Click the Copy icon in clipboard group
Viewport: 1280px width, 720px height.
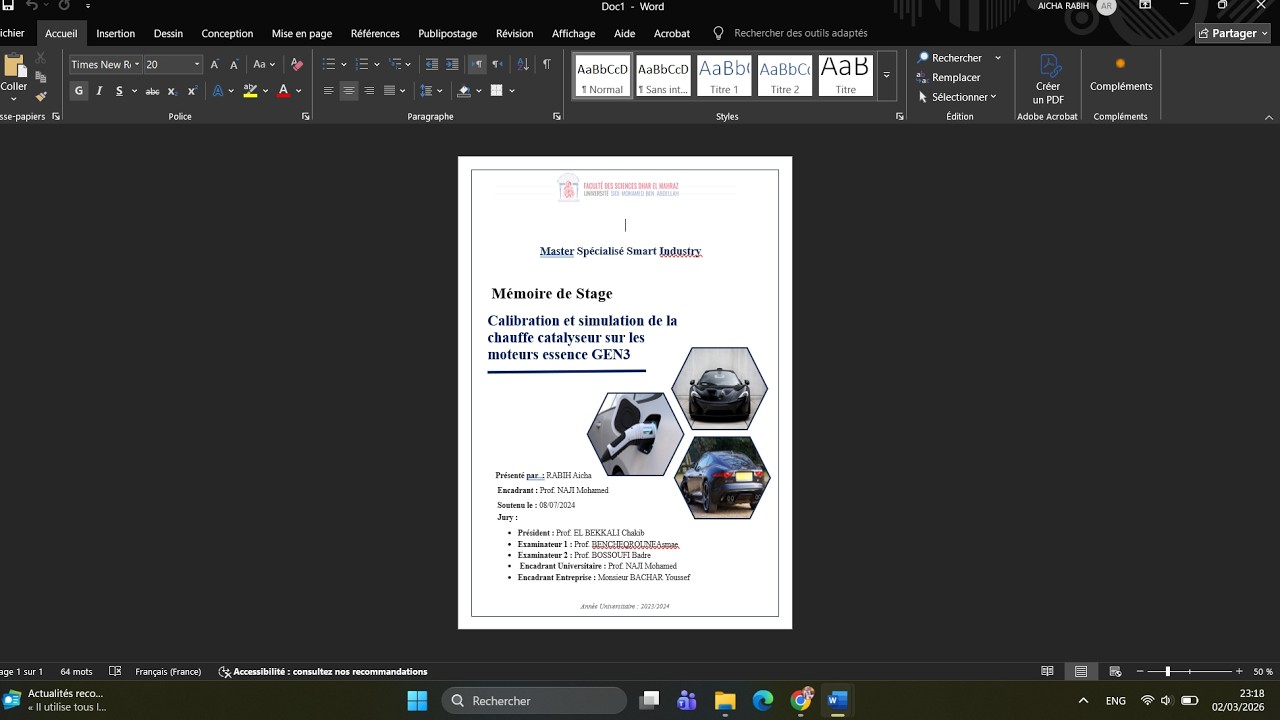41,77
